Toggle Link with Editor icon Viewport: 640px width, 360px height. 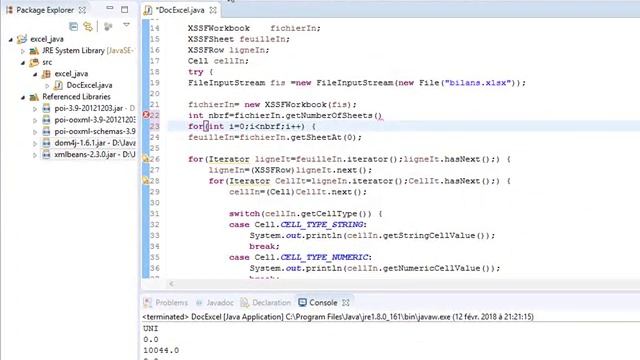pos(88,27)
